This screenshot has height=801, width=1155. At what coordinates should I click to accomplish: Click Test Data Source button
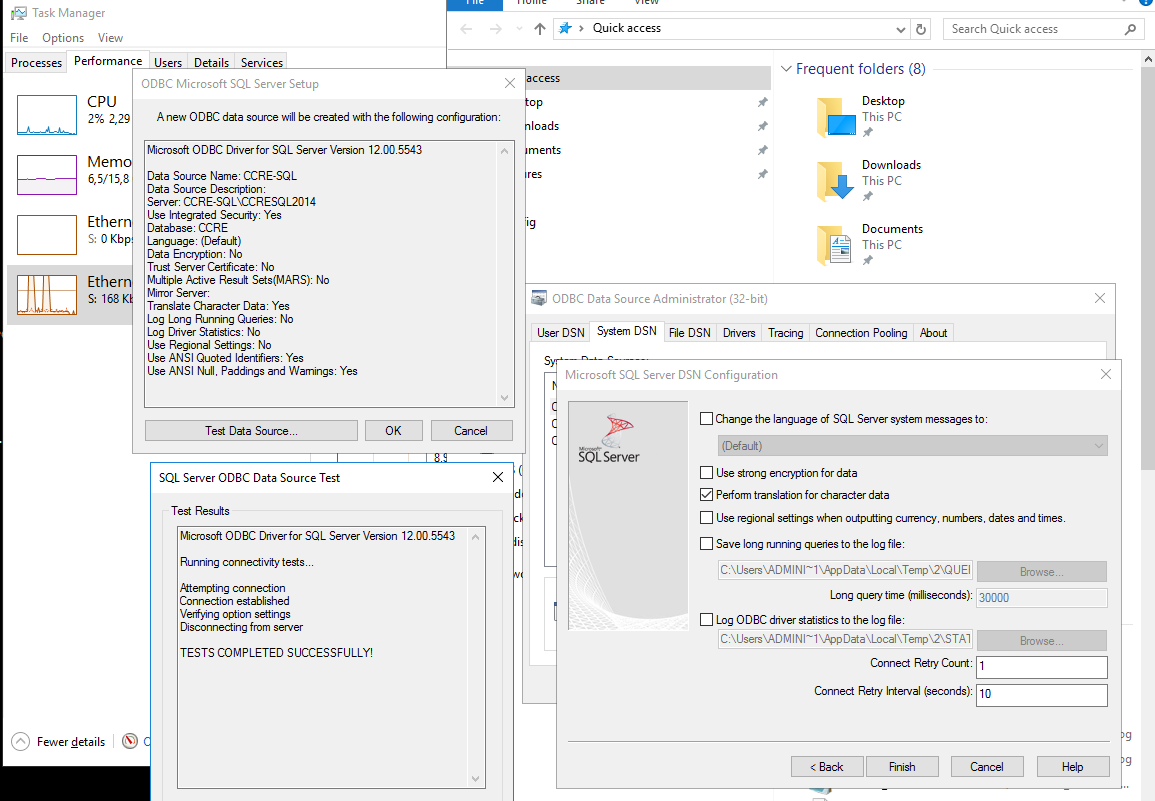251,430
